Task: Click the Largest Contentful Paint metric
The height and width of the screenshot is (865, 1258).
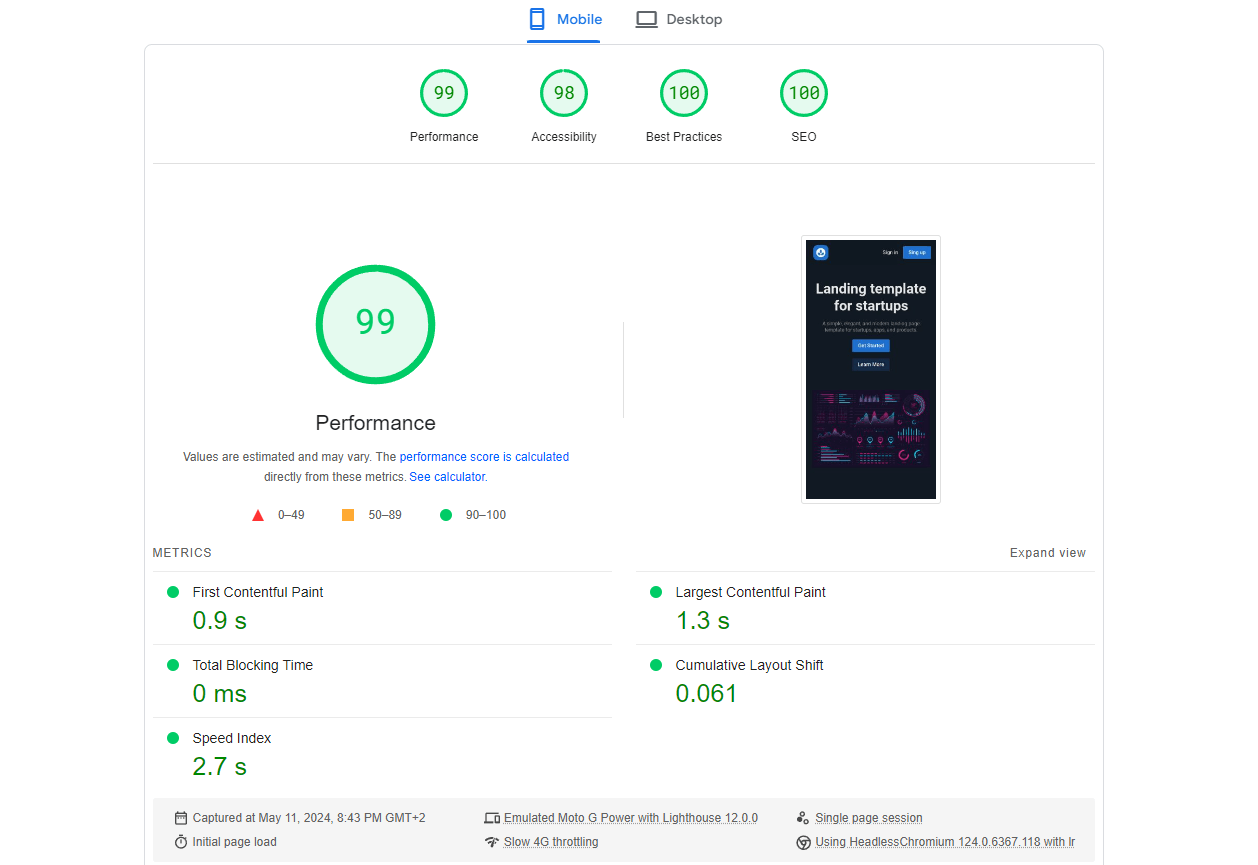Action: click(x=750, y=592)
